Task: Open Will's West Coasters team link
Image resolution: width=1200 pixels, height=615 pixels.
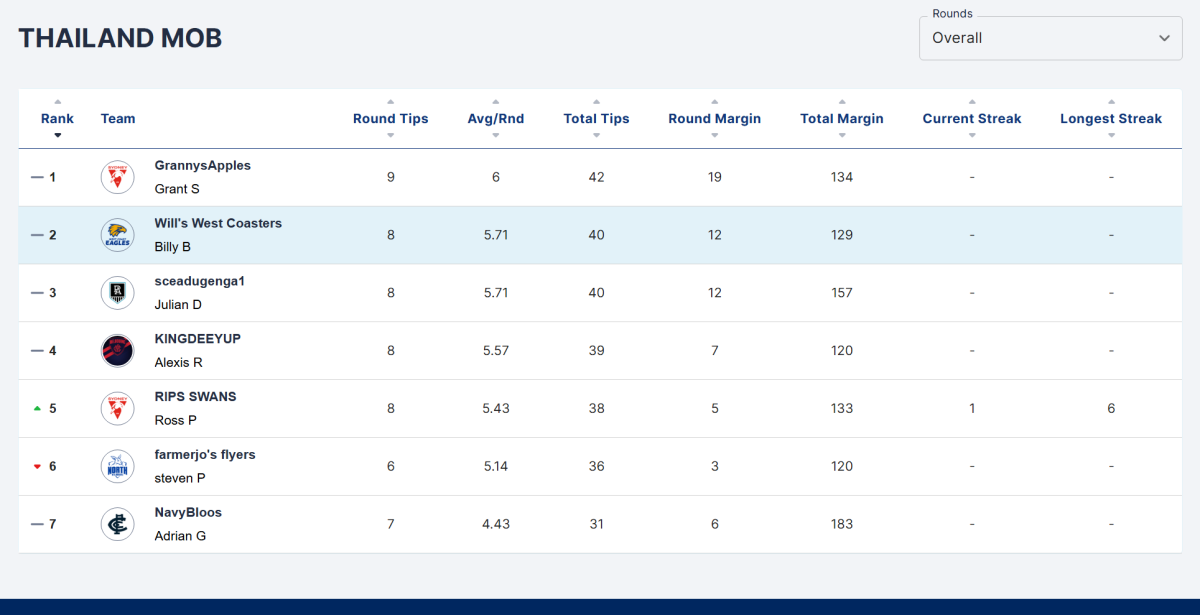Action: [218, 223]
